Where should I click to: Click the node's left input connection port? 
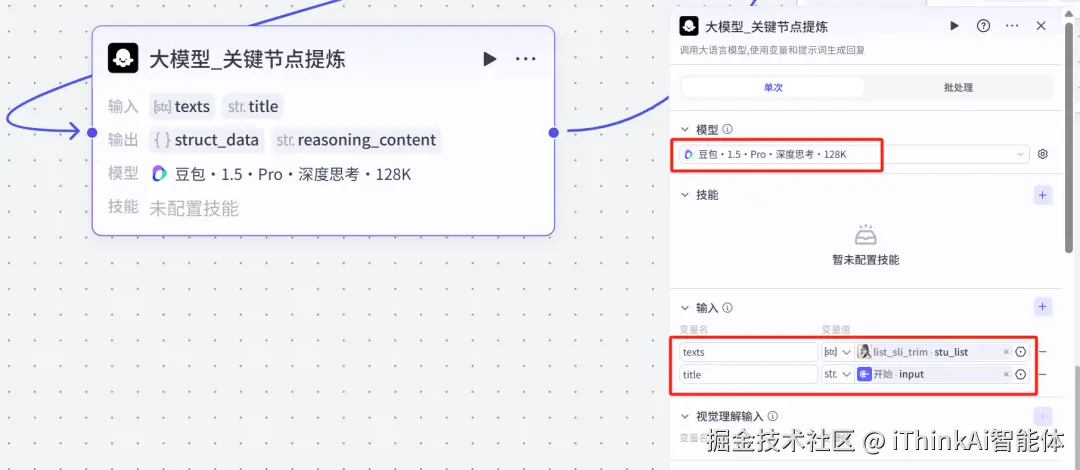point(92,132)
